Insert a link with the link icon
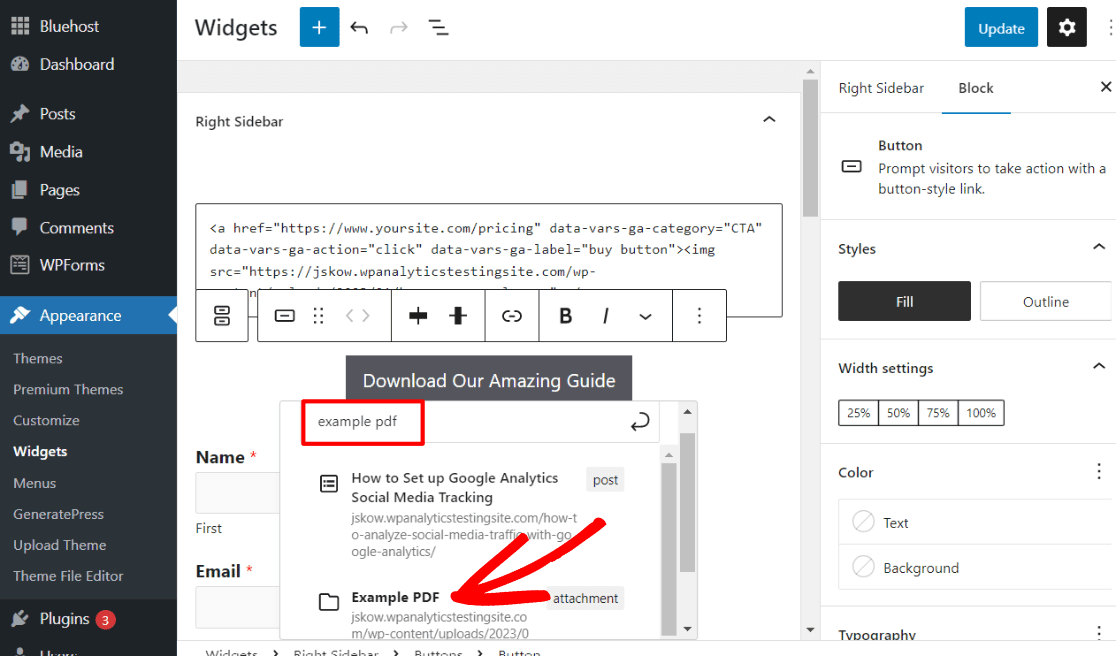 511,315
